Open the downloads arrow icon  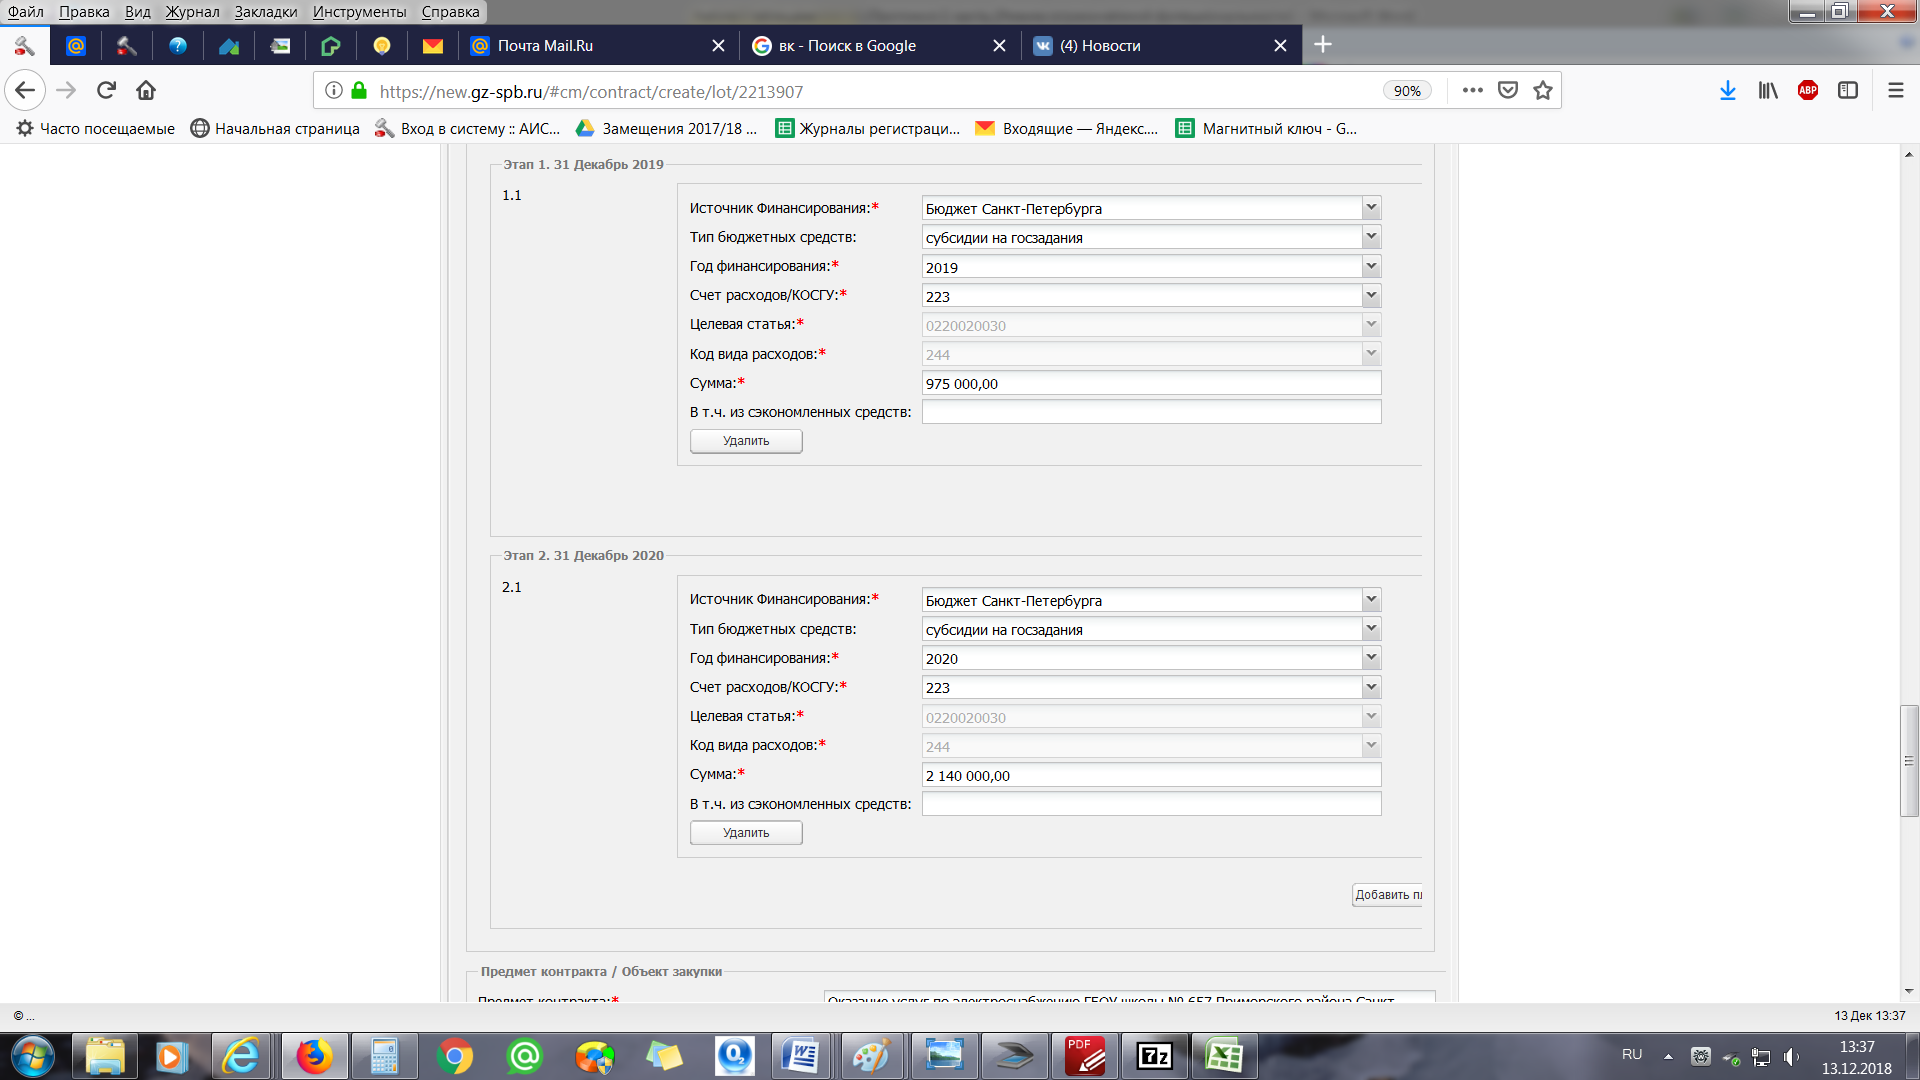[x=1727, y=90]
